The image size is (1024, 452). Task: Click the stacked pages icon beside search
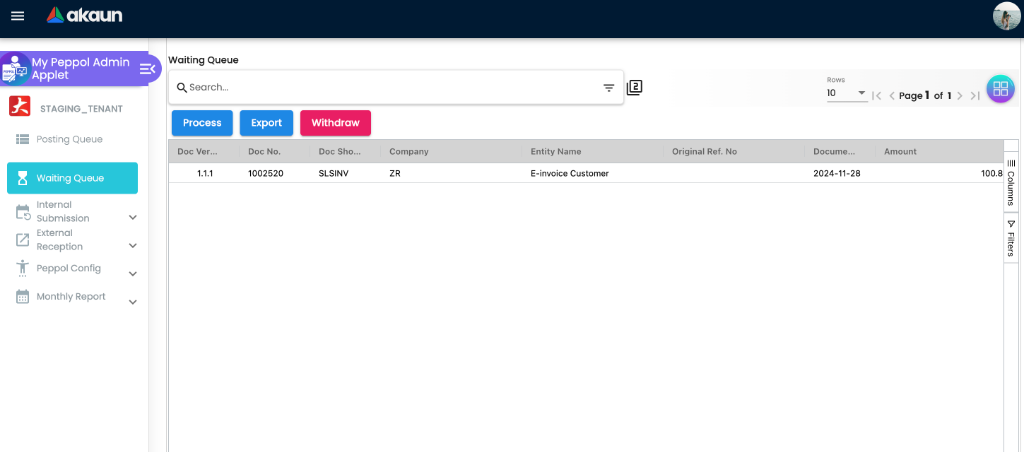(634, 88)
